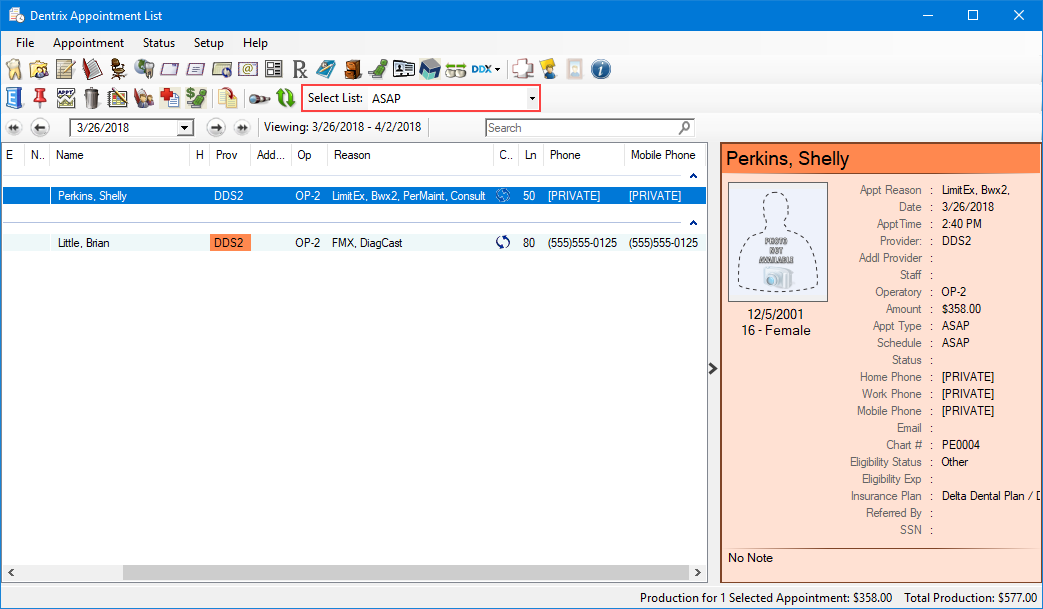The width and height of the screenshot is (1043, 609).
Task: Expand the DDX dropdown arrow
Action: [x=497, y=70]
